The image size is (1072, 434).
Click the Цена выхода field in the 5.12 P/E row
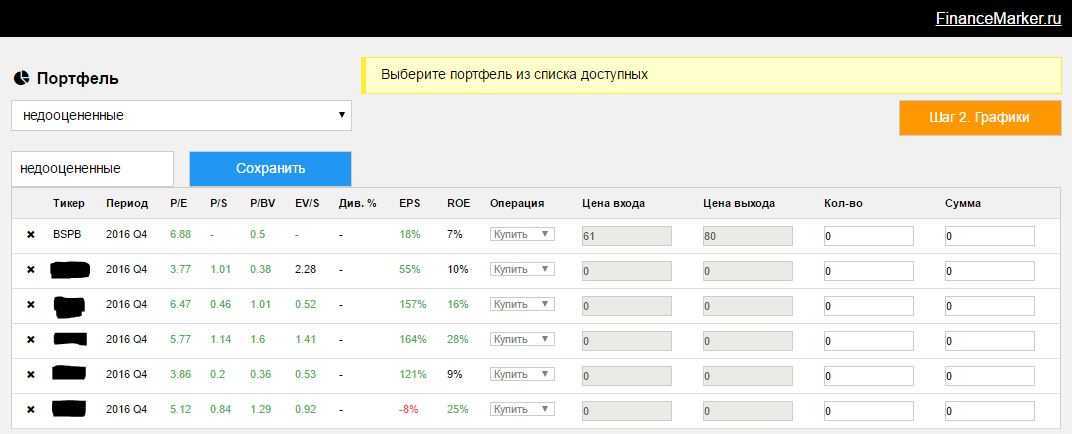click(747, 411)
